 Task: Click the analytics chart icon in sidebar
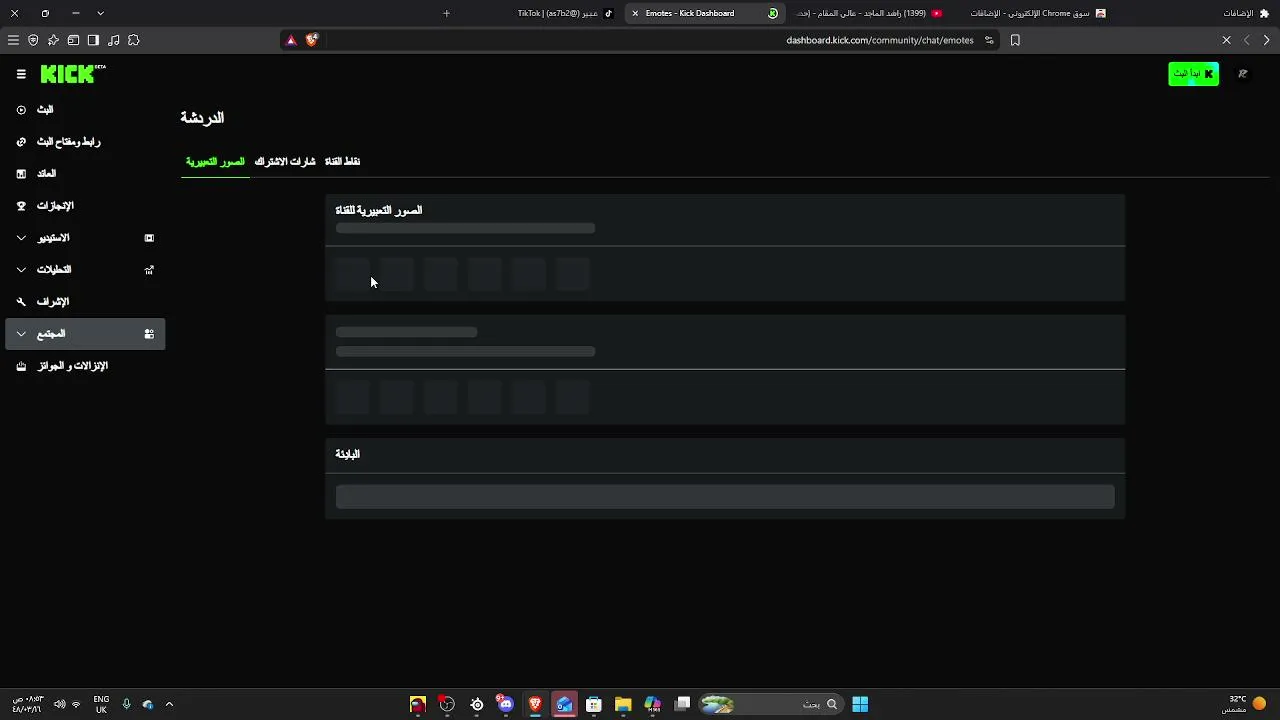[x=149, y=270]
